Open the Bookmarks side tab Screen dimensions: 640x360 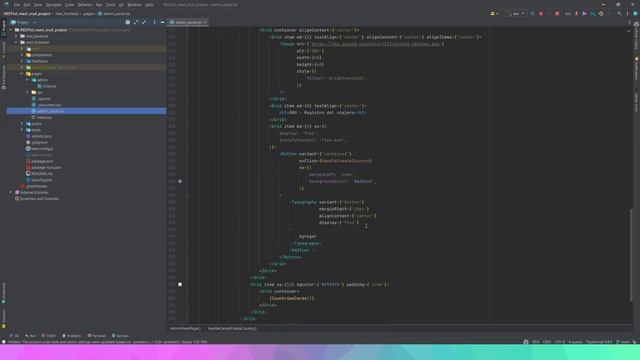click(x=3, y=292)
